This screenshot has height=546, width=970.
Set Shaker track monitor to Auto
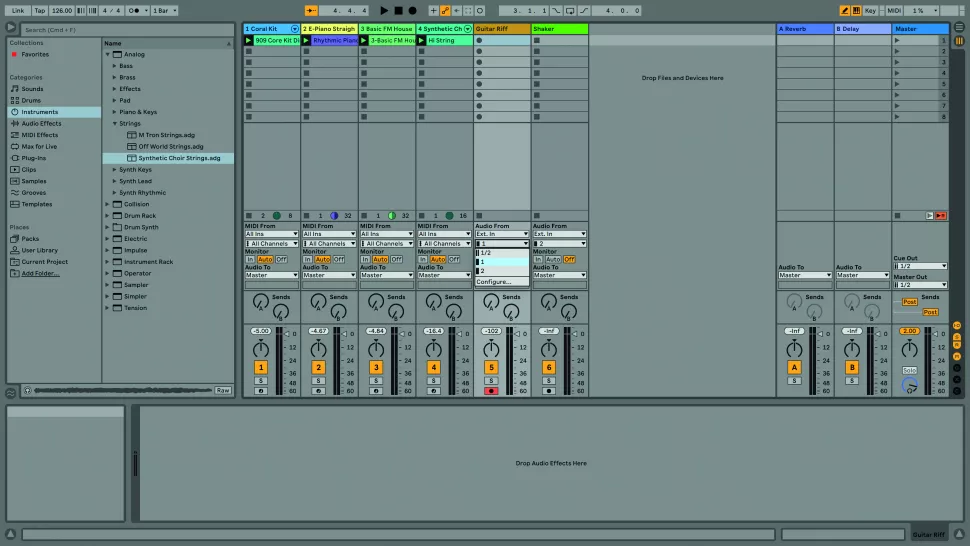tap(553, 259)
